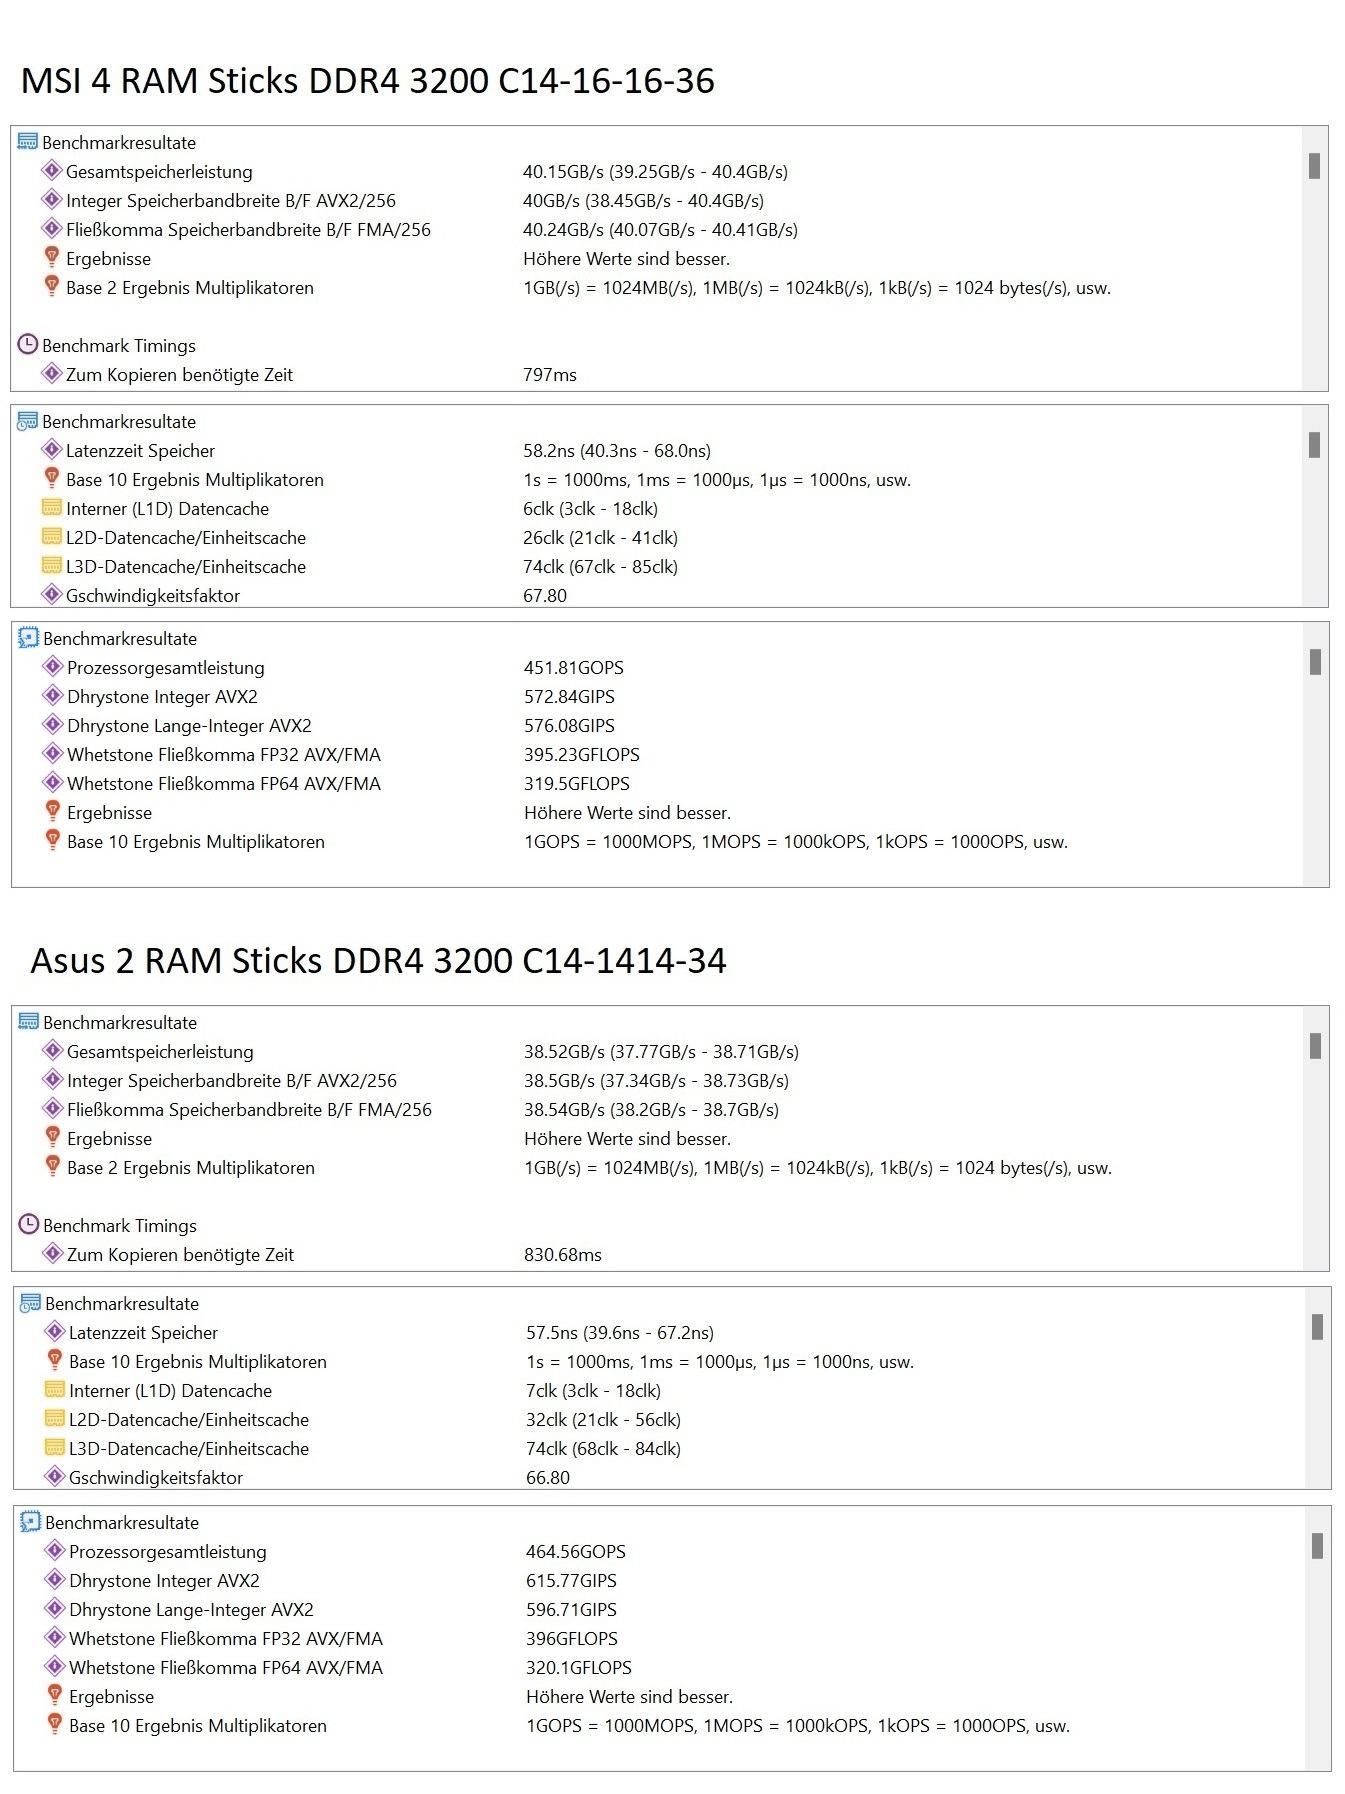Click the icon beside Latenzzeit Speicher 57.5ns
Screen dimensions: 1345x1794
[x=55, y=1331]
